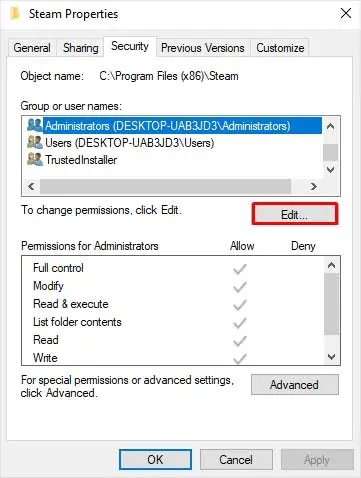Switch to the General tab
Screen dimensions: 361x478
click(x=32, y=48)
